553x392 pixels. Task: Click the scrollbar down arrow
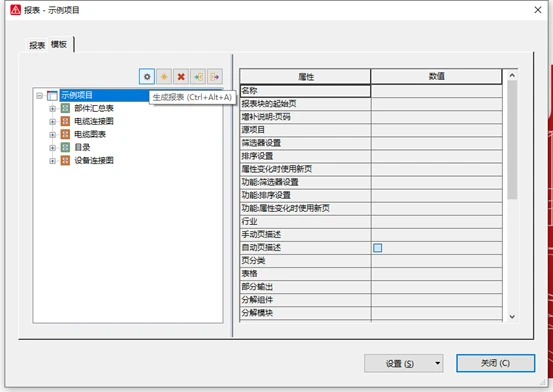512,316
